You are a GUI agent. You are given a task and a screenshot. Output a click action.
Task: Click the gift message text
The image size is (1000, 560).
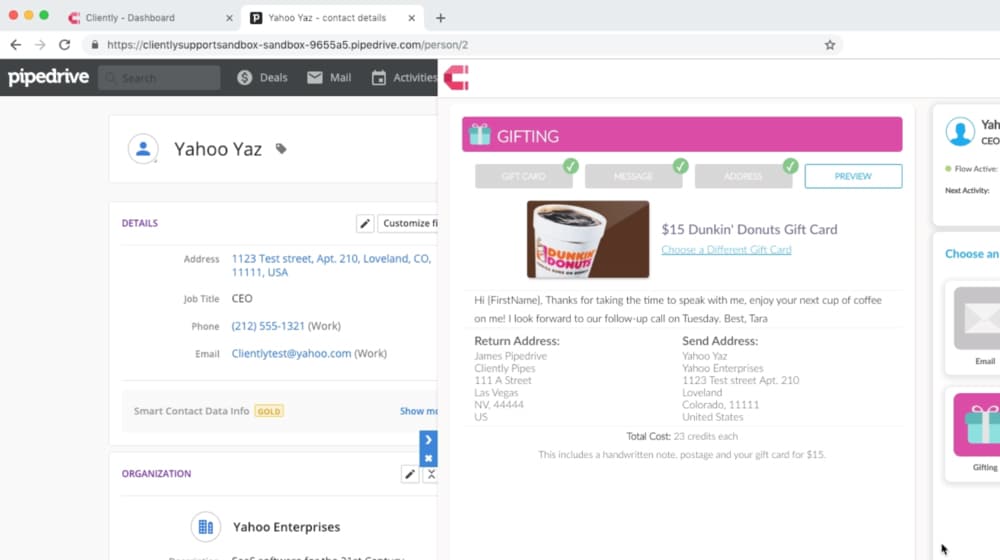pos(678,309)
